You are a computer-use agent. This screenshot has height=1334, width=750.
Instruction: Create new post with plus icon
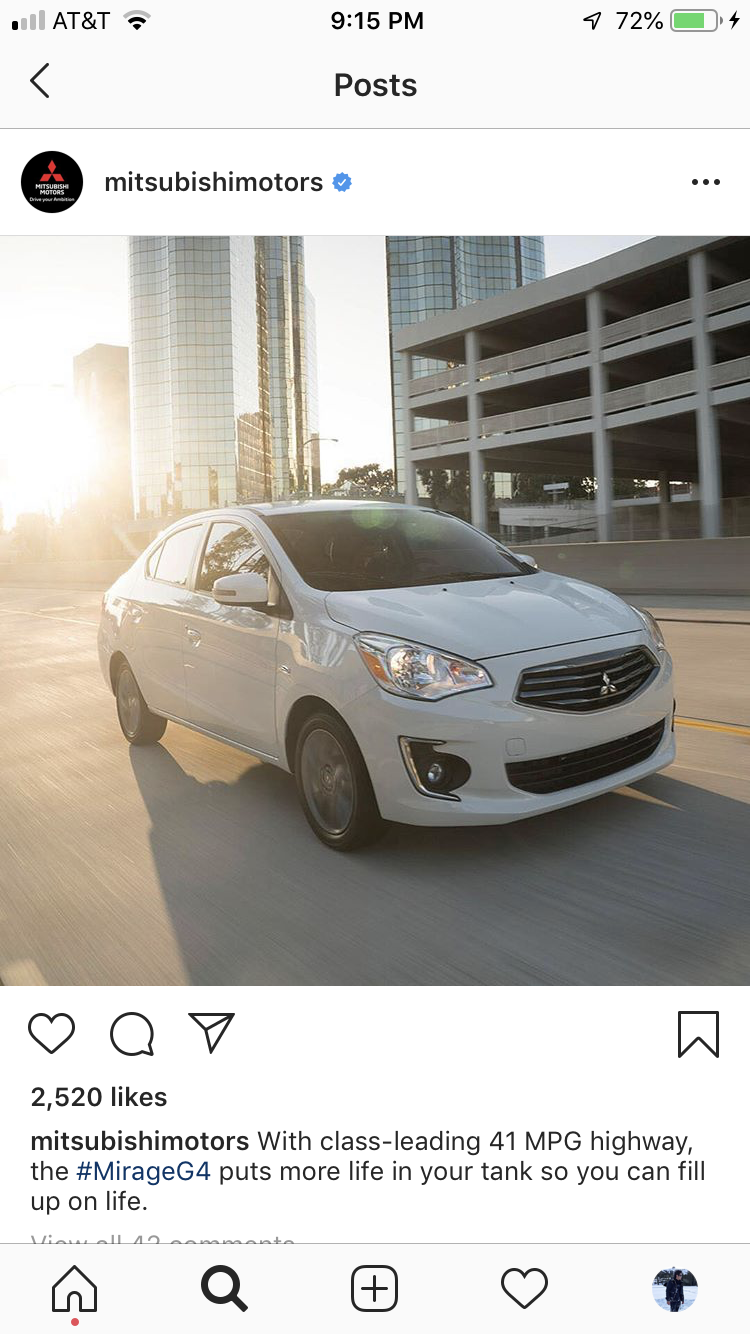pos(374,1289)
